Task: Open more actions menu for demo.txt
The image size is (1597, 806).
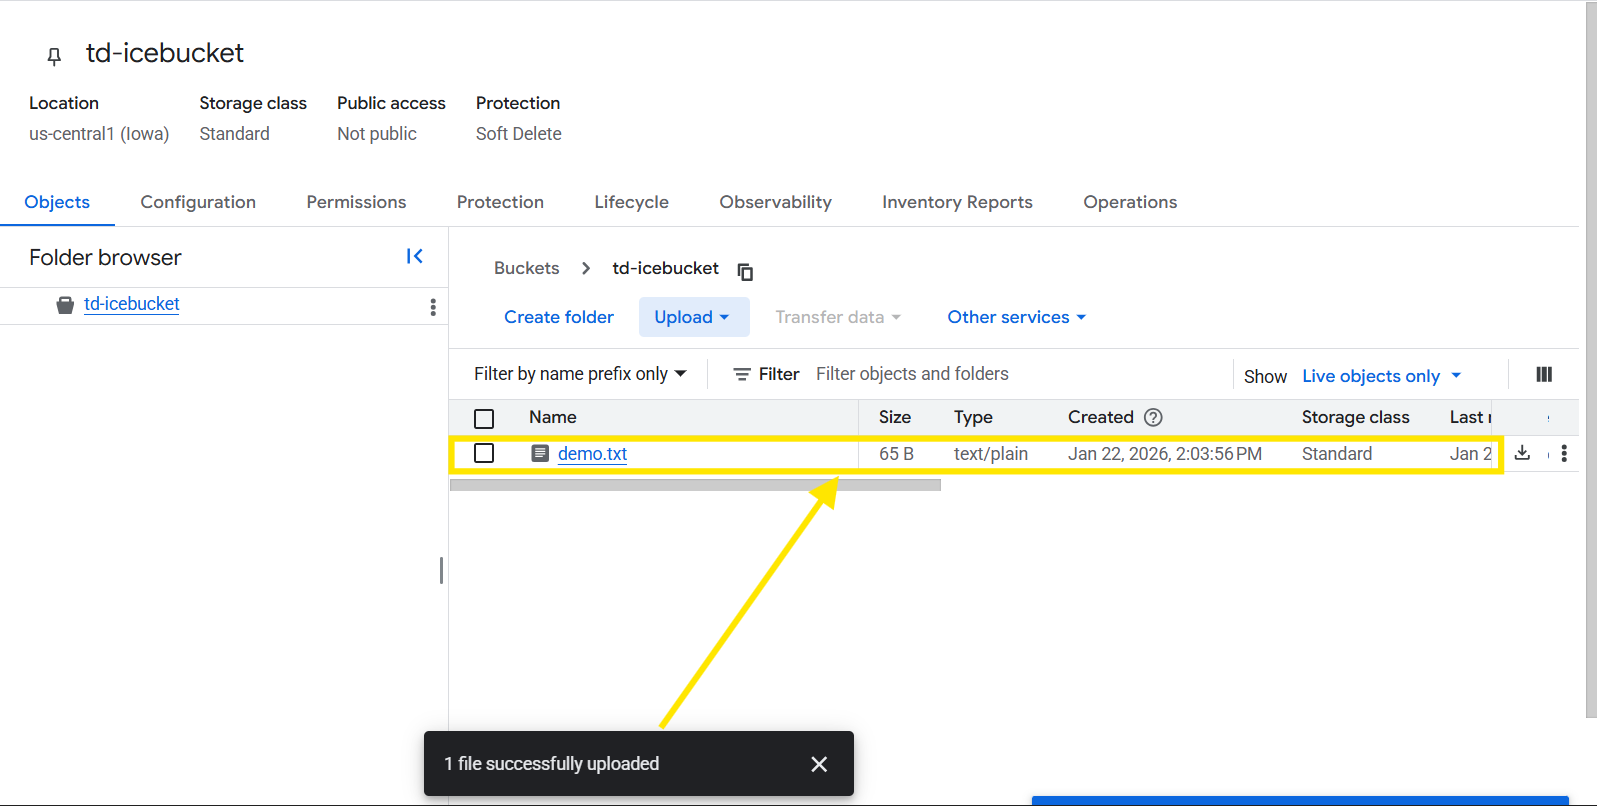Action: coord(1564,453)
